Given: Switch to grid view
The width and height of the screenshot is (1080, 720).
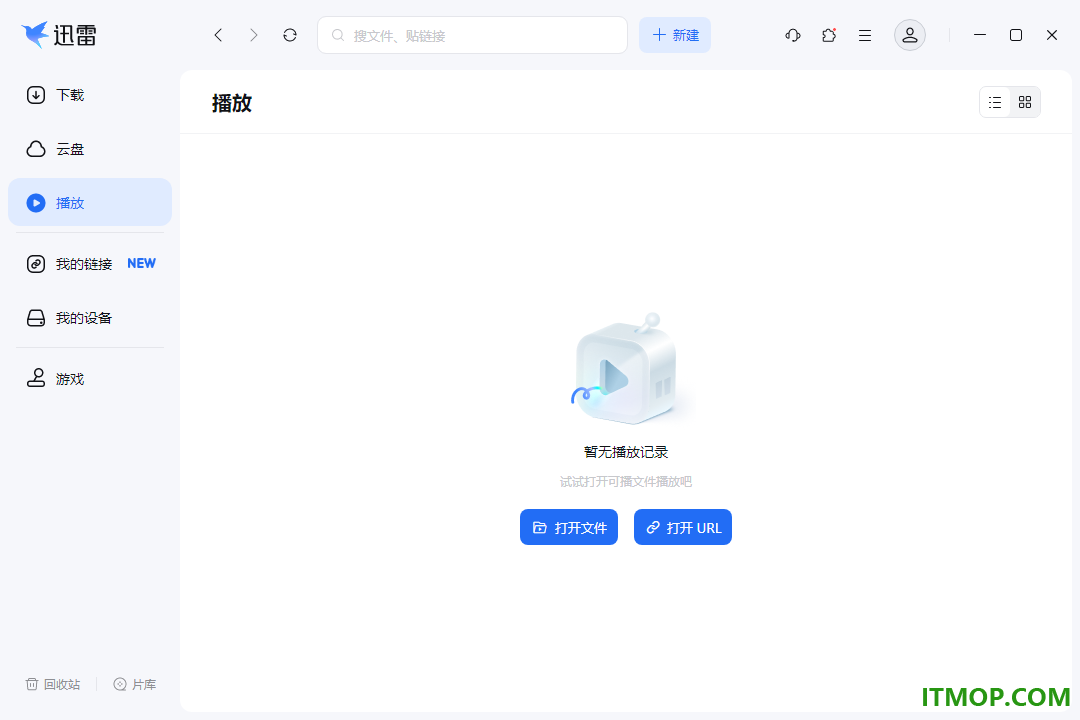Looking at the screenshot, I should 1025,103.
